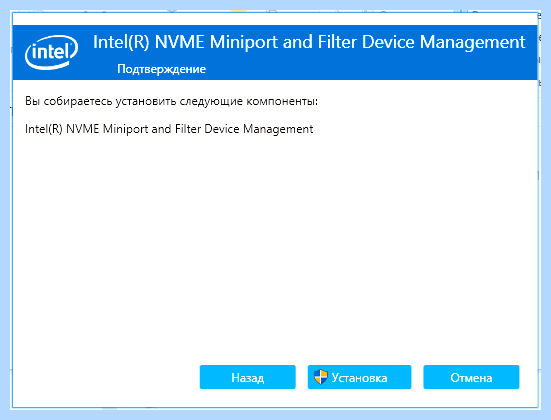Click the listed component Intel(R) NVME Miniport
The width and height of the screenshot is (551, 420).
(169, 129)
